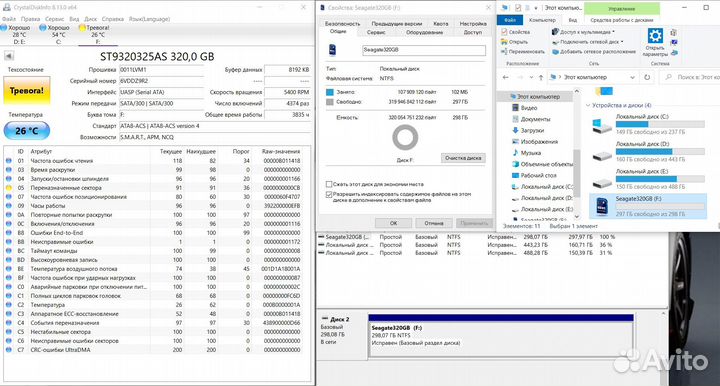This screenshot has width=720, height=386.
Task: Toggle Сжать этот диск для экономии места checkbox
Action: point(329,184)
